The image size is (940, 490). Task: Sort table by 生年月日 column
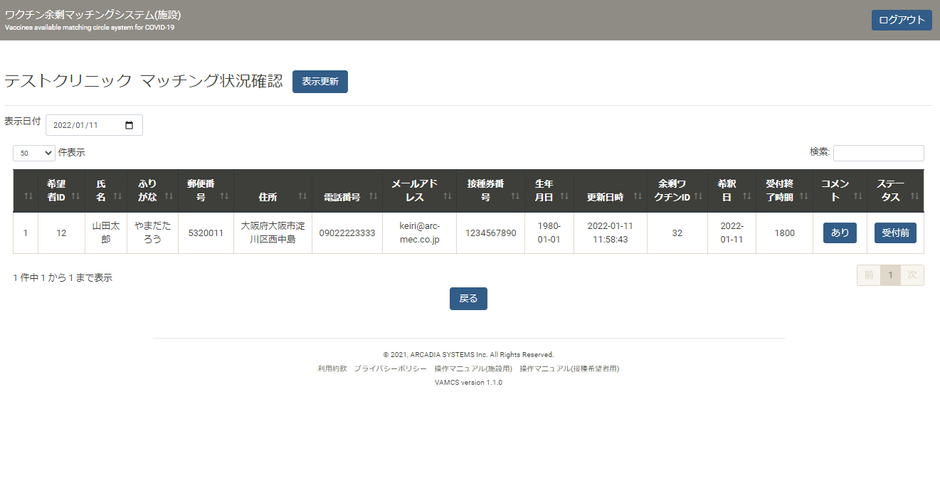549,190
